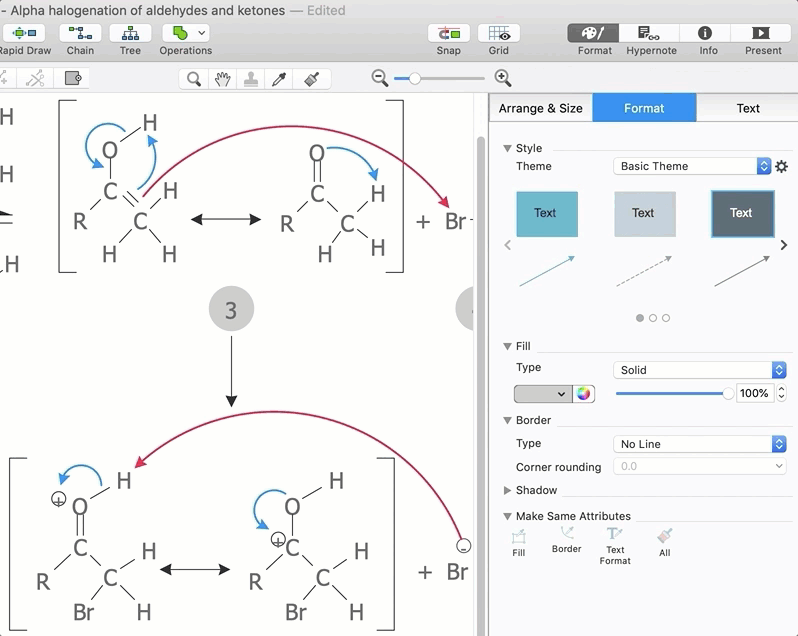The height and width of the screenshot is (636, 798).
Task: Toggle Snap in the toolbar
Action: point(449,34)
